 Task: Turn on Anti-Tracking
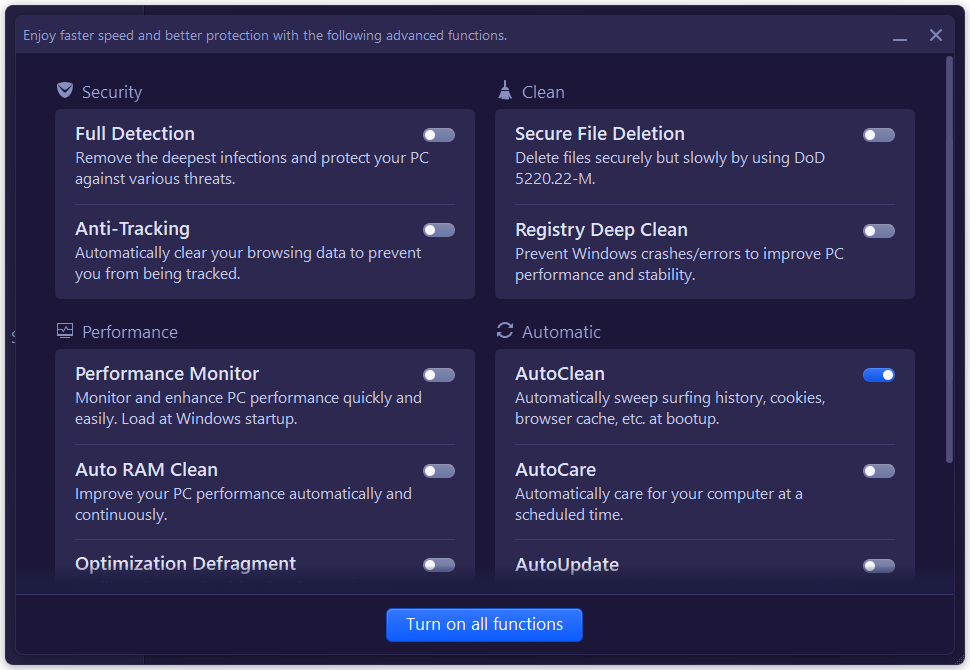[438, 229]
